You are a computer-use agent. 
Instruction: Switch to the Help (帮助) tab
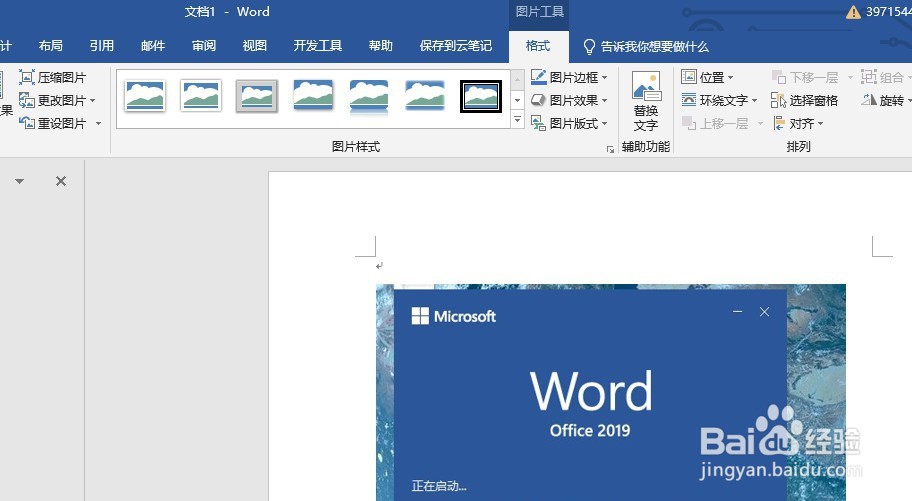(x=381, y=46)
